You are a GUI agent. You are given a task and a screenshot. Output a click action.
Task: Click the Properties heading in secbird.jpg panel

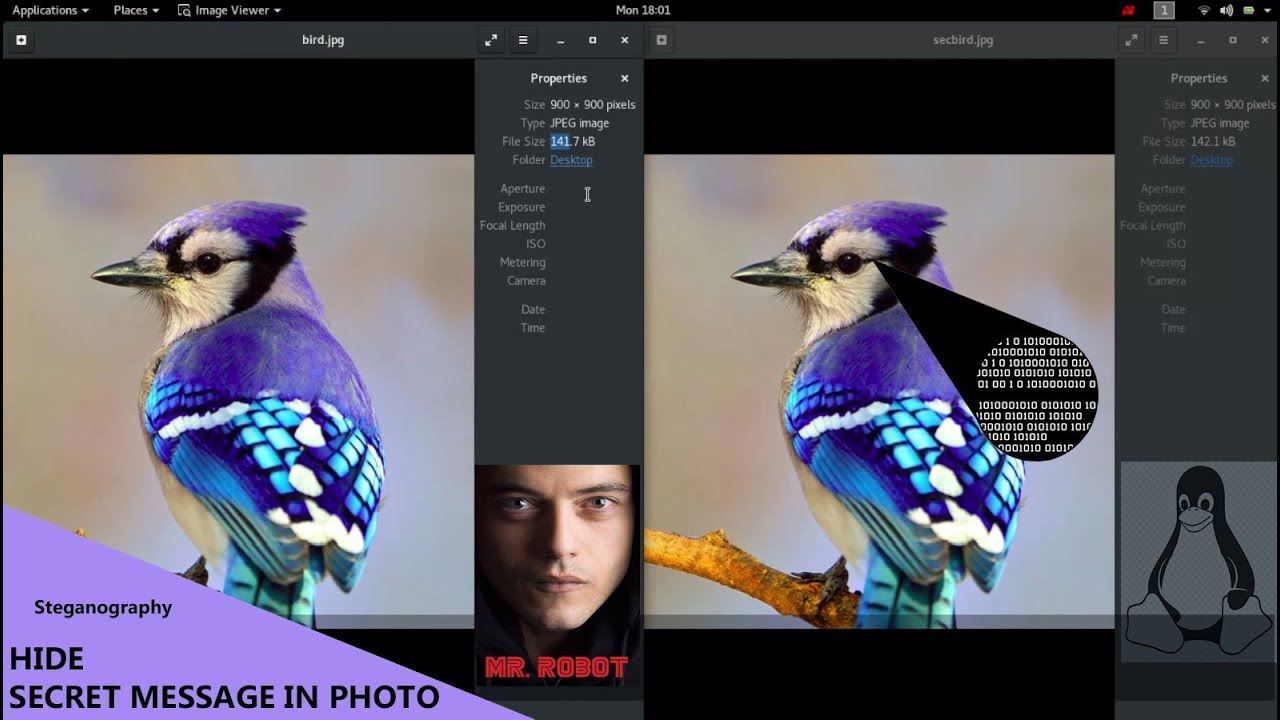pyautogui.click(x=1198, y=78)
